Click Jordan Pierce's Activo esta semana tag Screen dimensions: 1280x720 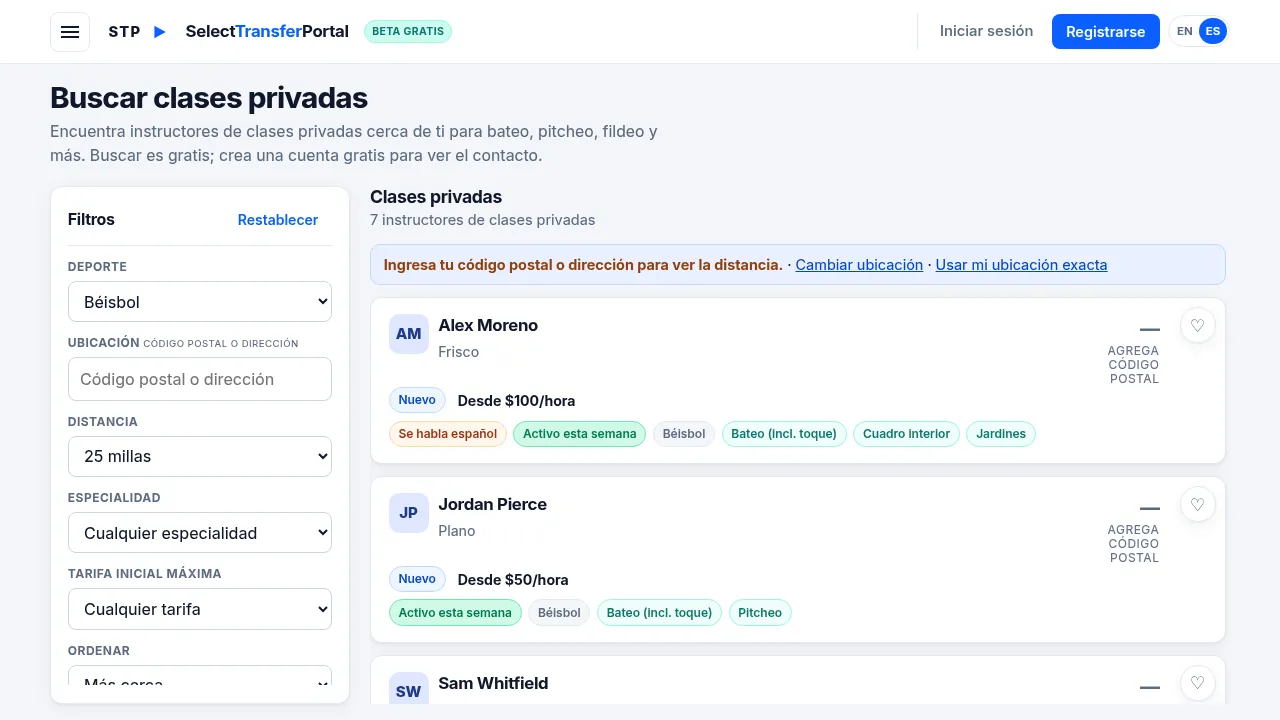455,613
